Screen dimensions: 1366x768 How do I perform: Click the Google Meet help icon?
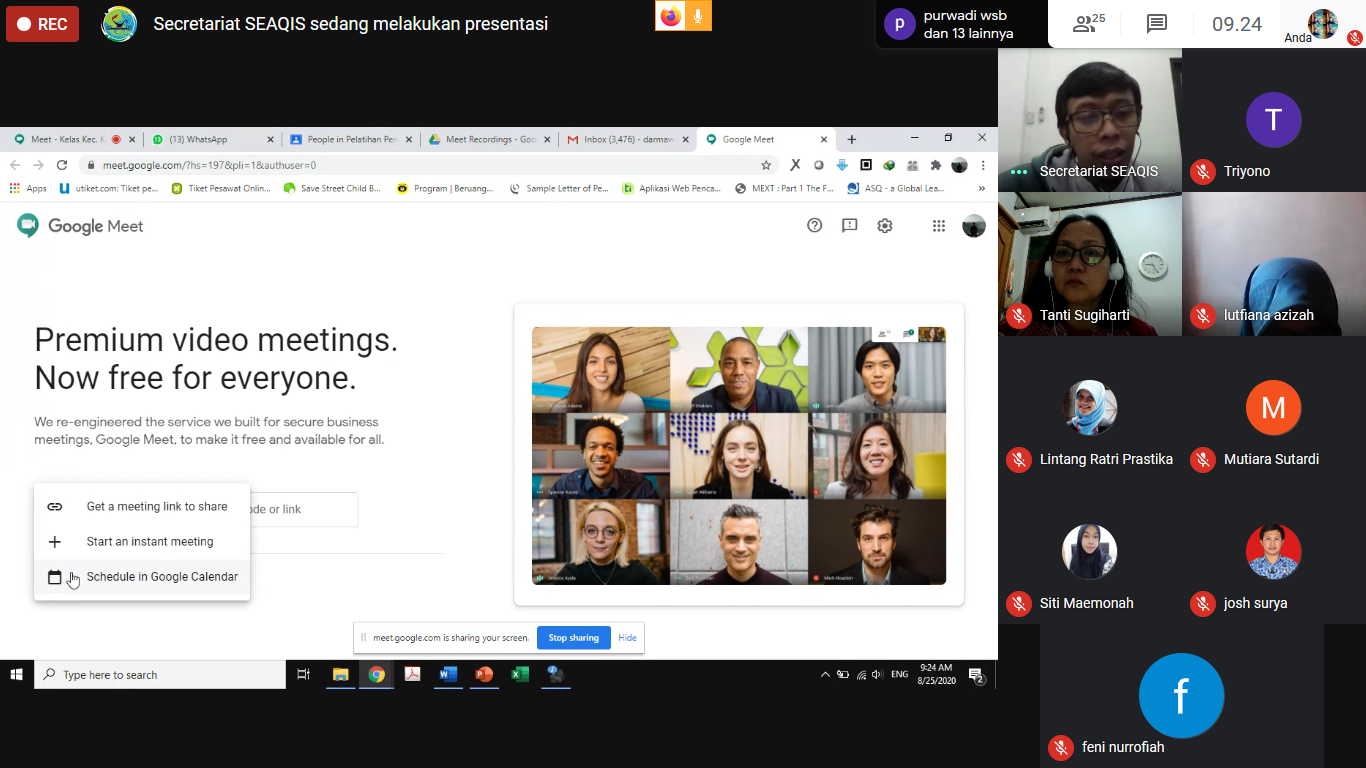(x=814, y=226)
